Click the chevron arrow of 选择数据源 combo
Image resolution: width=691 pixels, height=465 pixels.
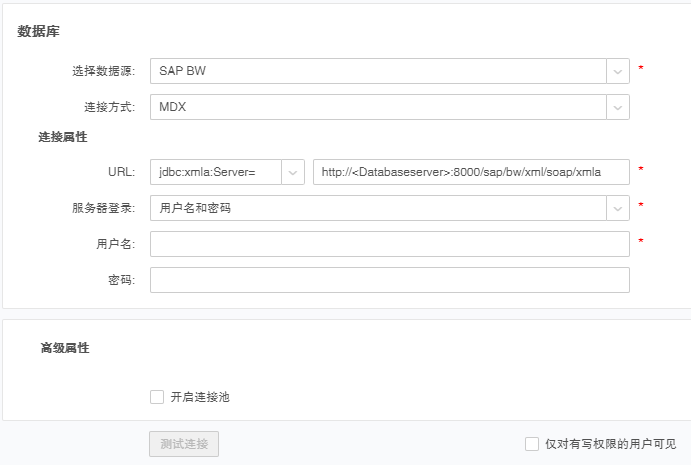tap(618, 71)
